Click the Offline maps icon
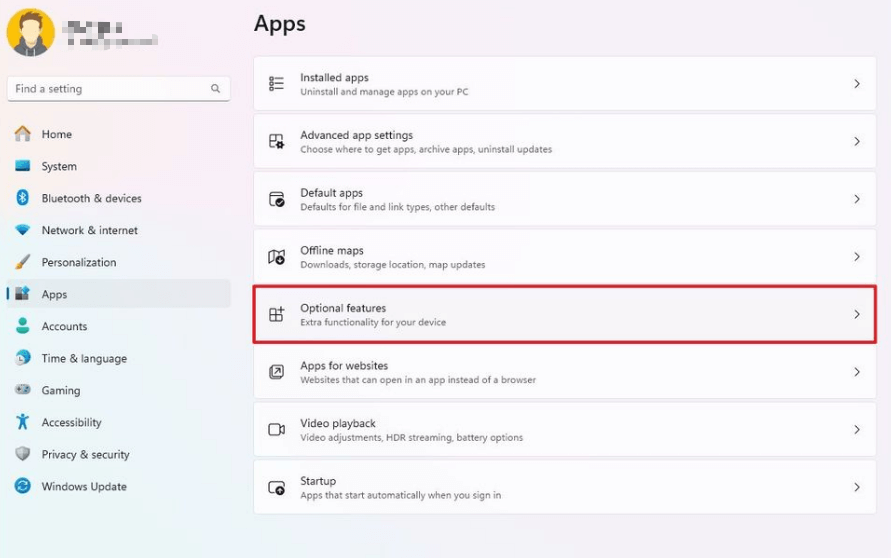891x558 pixels. point(277,257)
